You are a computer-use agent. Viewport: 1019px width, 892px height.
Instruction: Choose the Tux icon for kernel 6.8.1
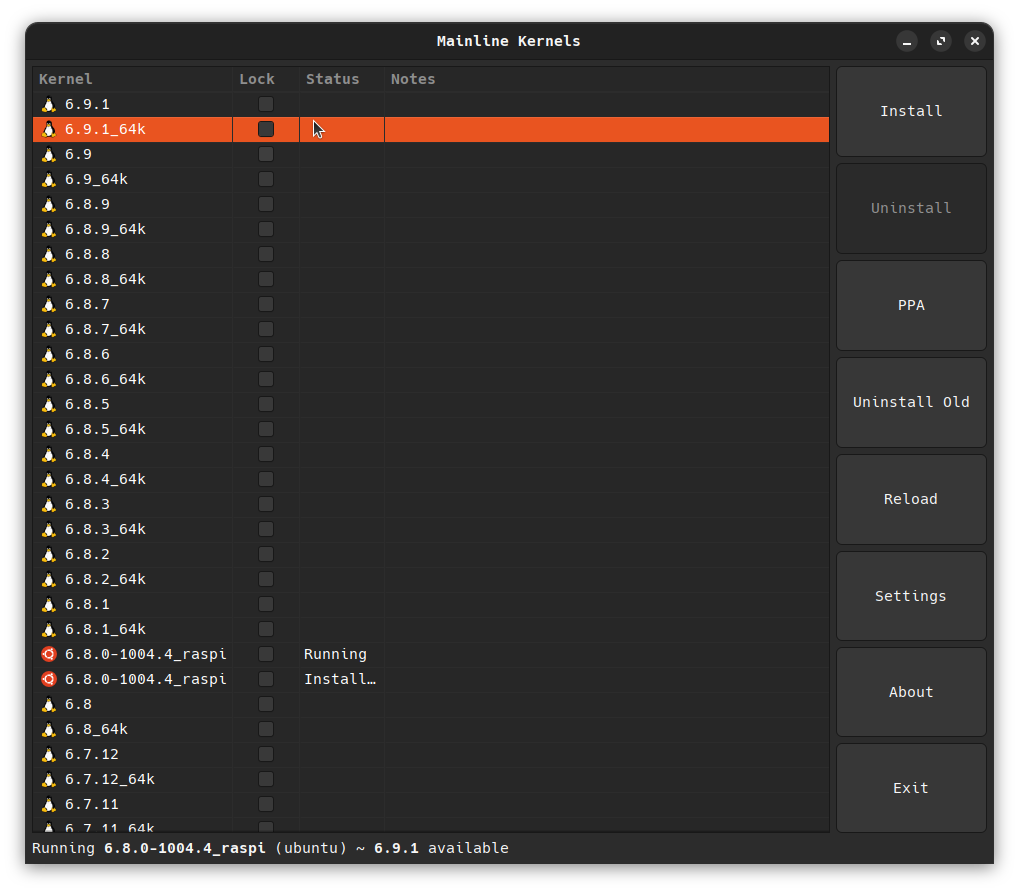coord(49,604)
